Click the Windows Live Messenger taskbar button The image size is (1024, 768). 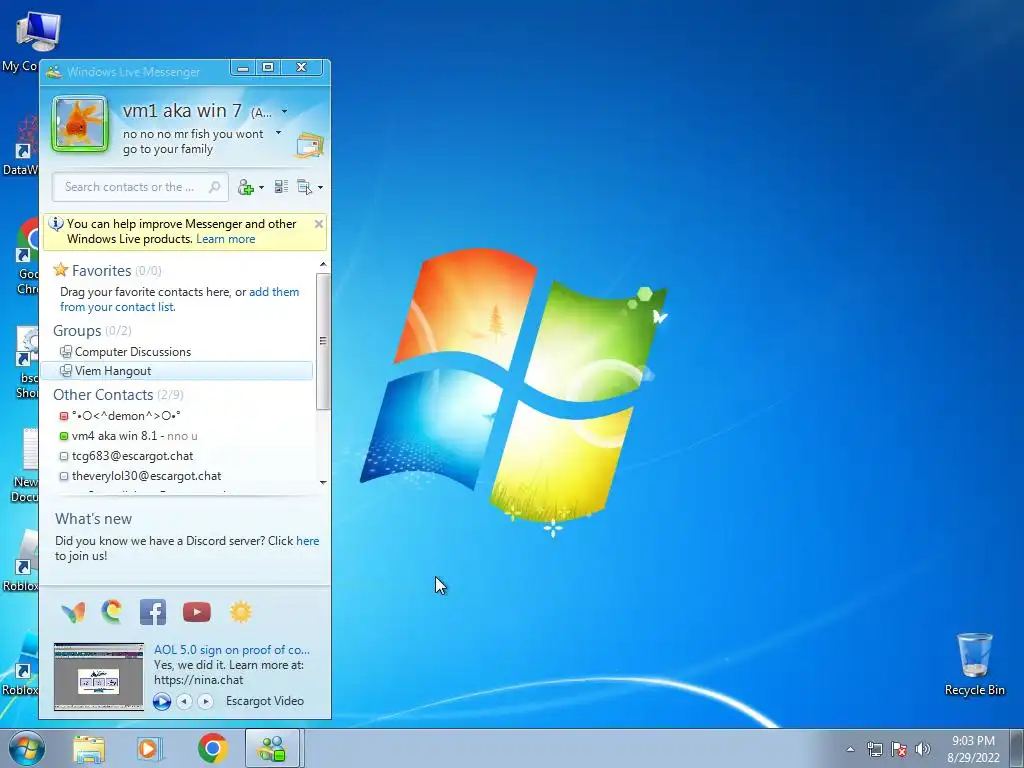272,748
